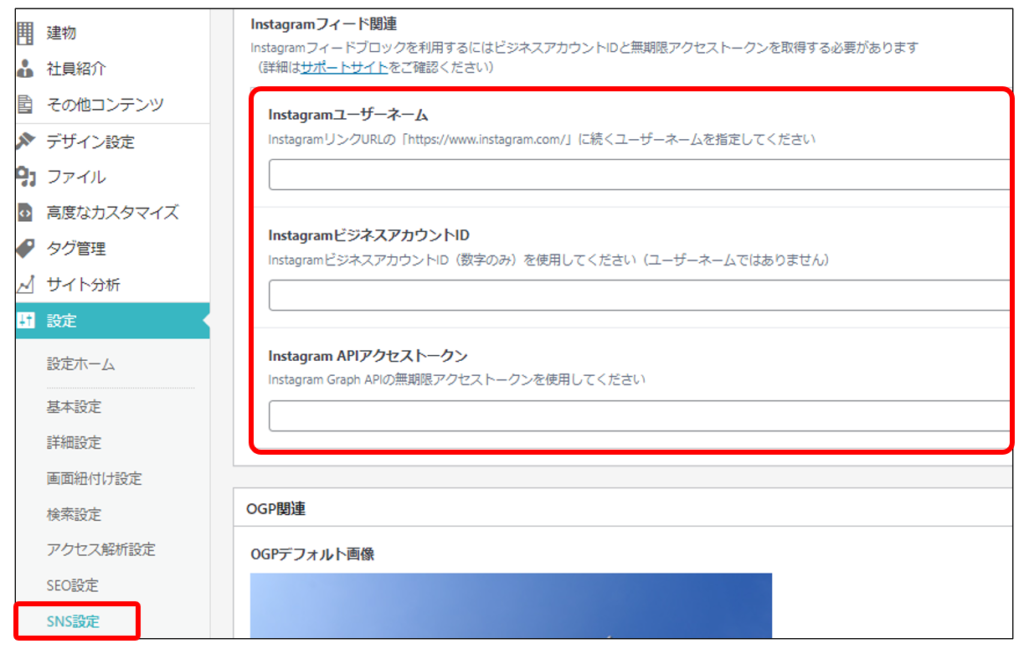Image resolution: width=1024 pixels, height=649 pixels.
Task: Click the person icon beside 社員紹介
Action: pos(26,69)
